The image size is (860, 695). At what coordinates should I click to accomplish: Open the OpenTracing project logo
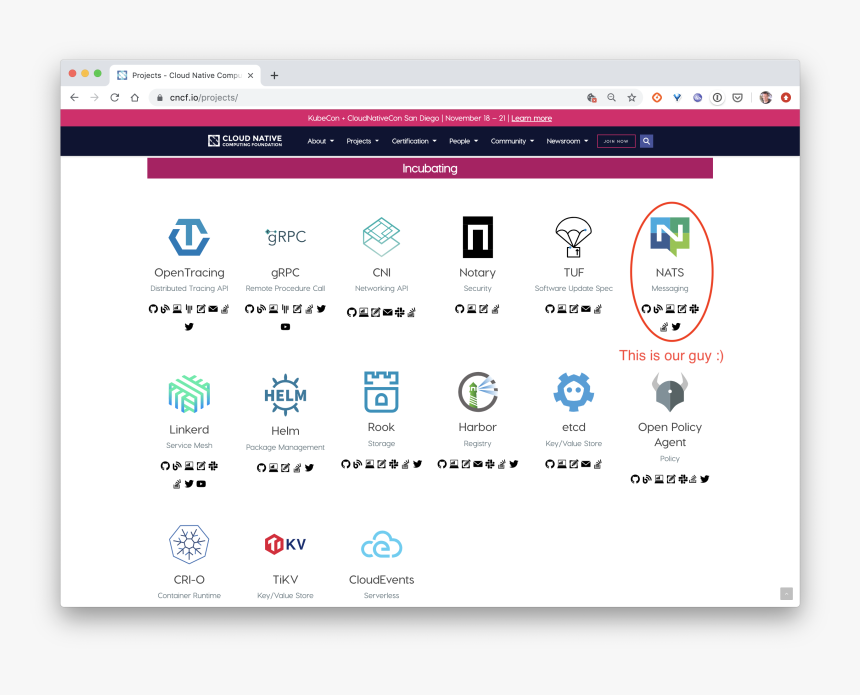pyautogui.click(x=189, y=237)
